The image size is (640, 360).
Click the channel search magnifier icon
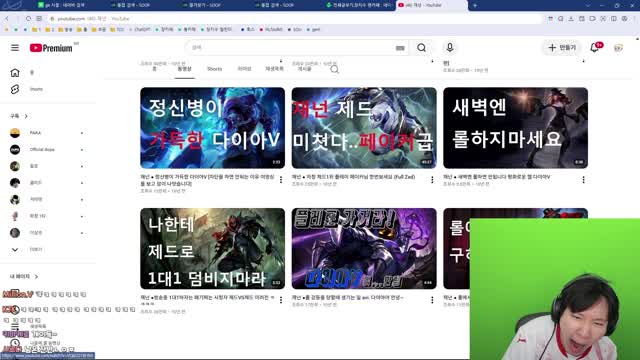click(x=334, y=69)
